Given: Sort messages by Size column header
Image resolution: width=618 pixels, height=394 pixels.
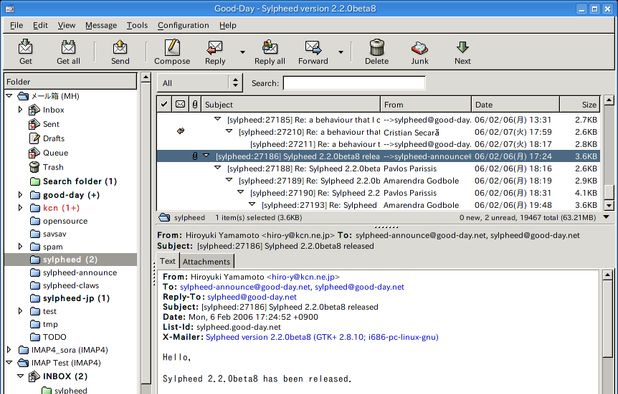Looking at the screenshot, I should (x=580, y=104).
